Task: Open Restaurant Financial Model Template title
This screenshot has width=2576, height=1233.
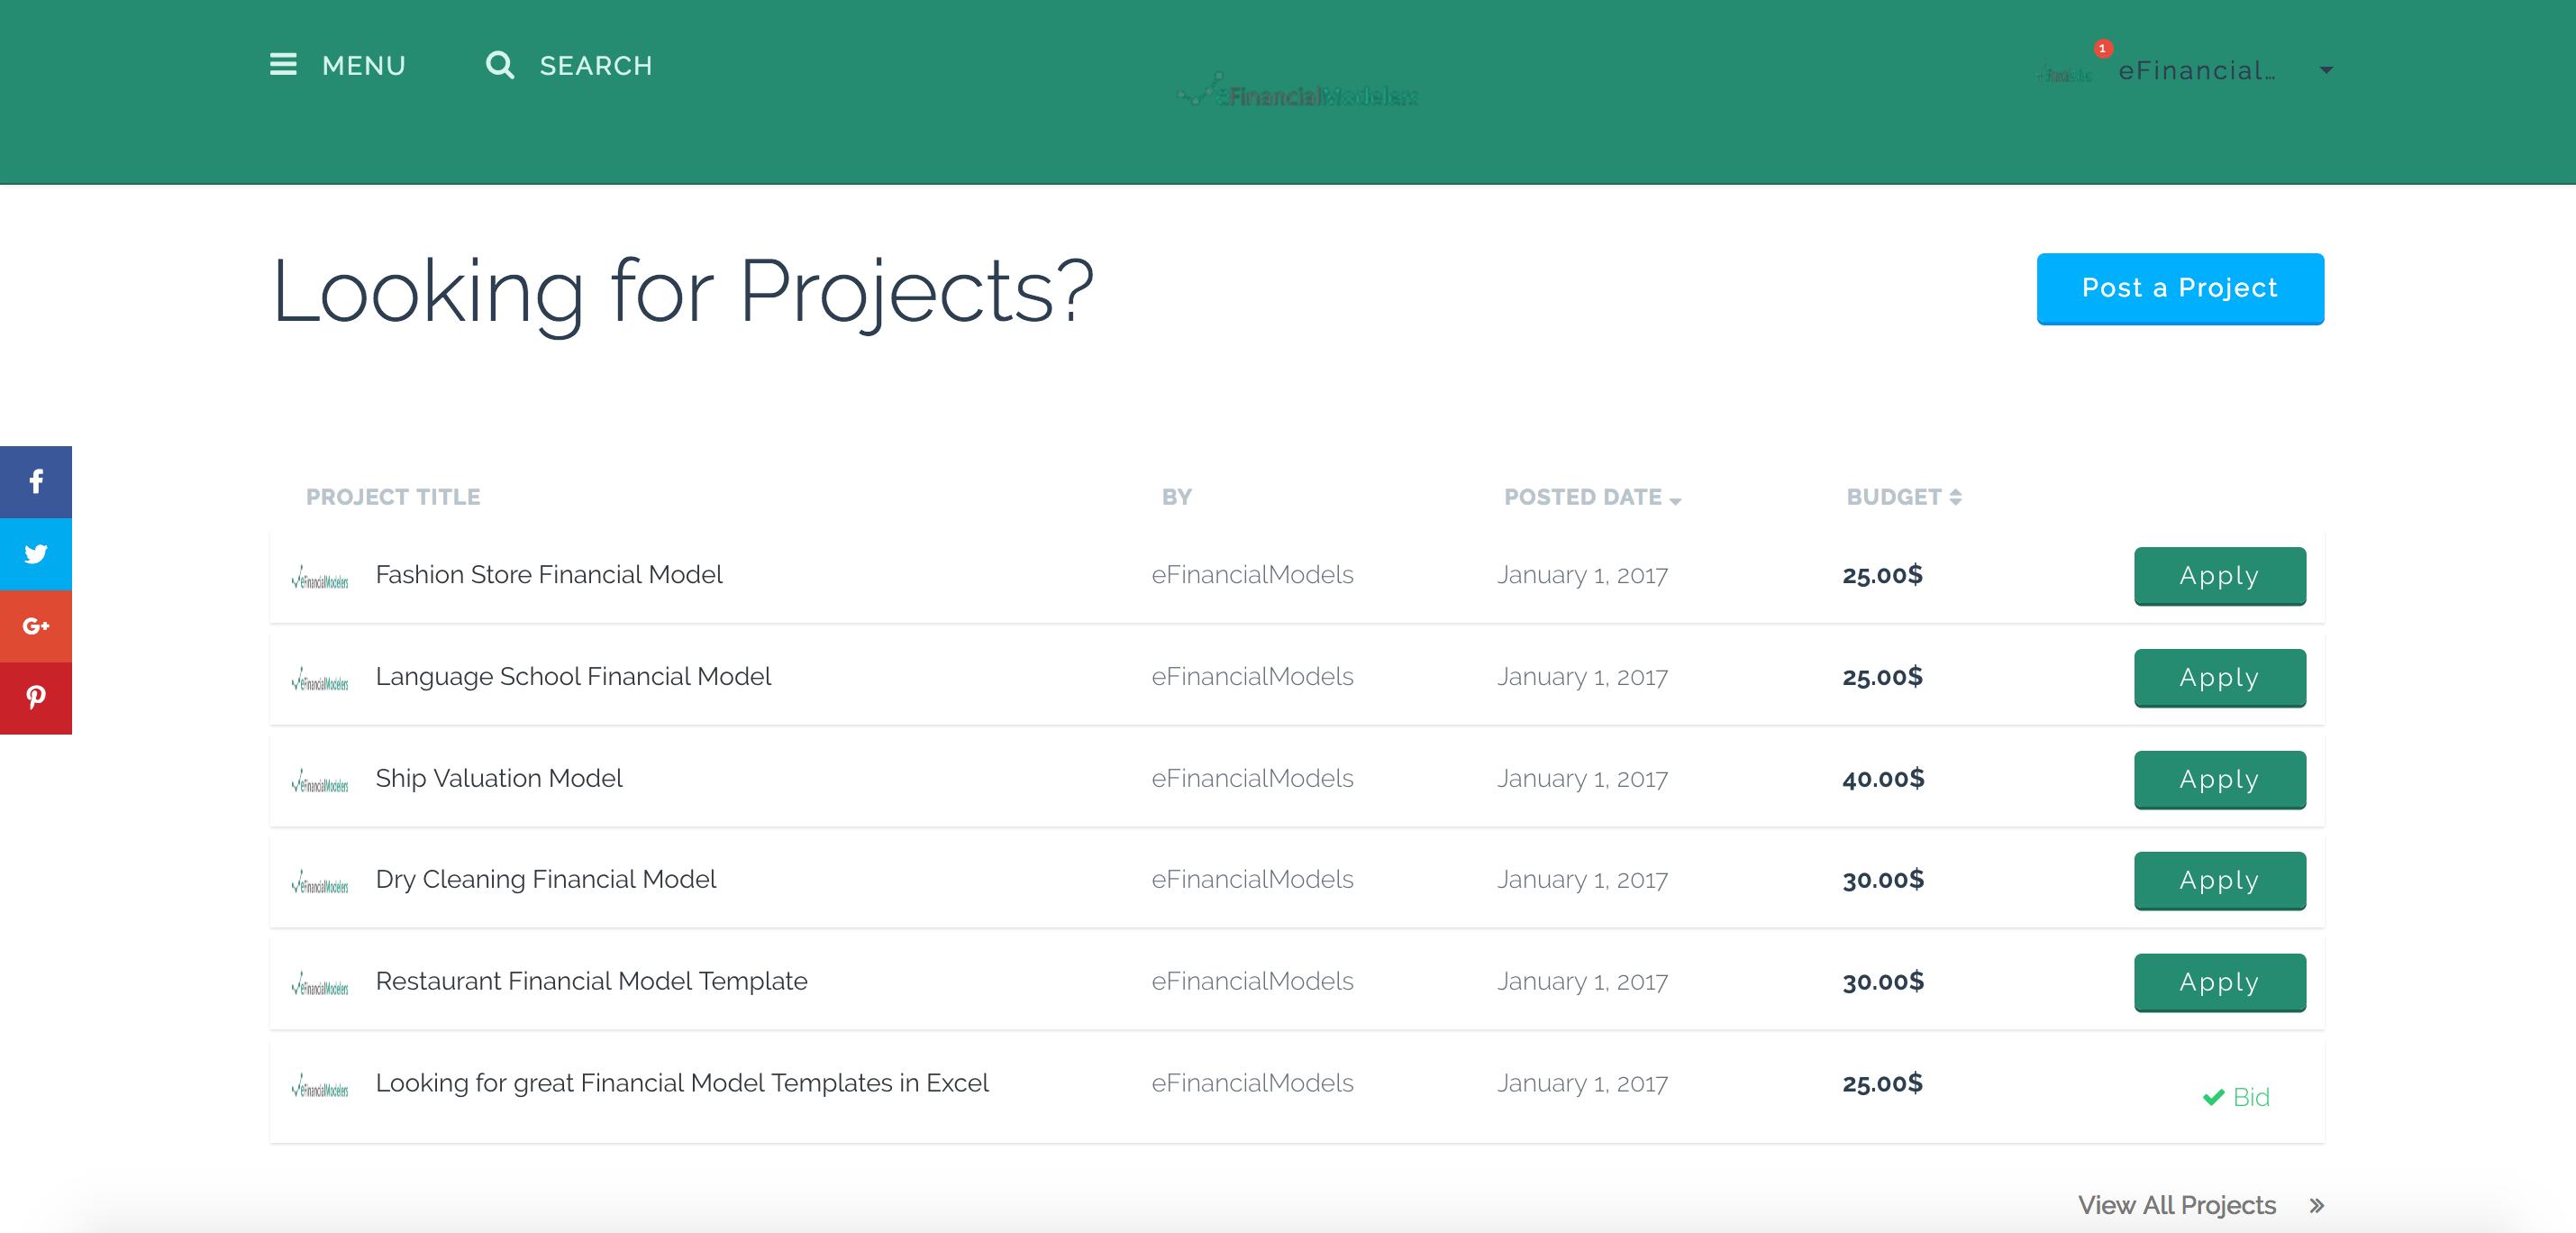Action: pos(591,982)
